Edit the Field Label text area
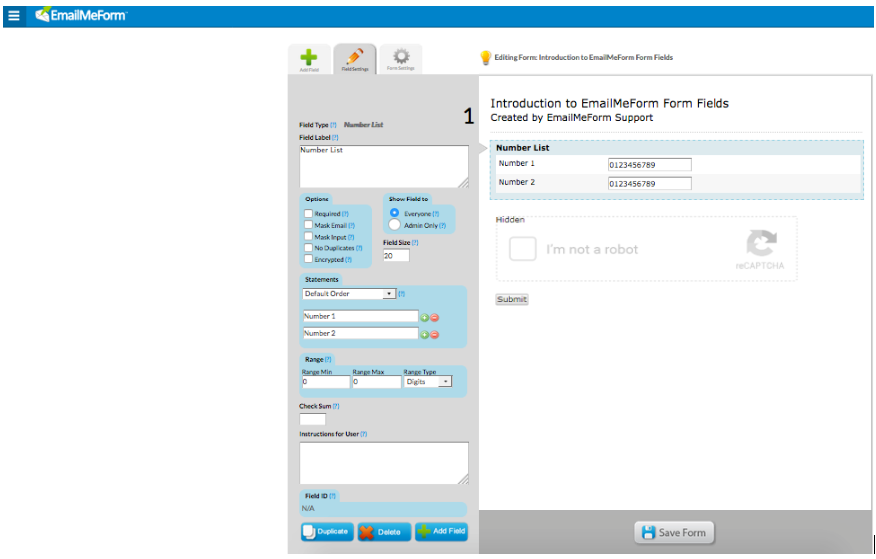Screen dimensions: 876x559 [384, 166]
